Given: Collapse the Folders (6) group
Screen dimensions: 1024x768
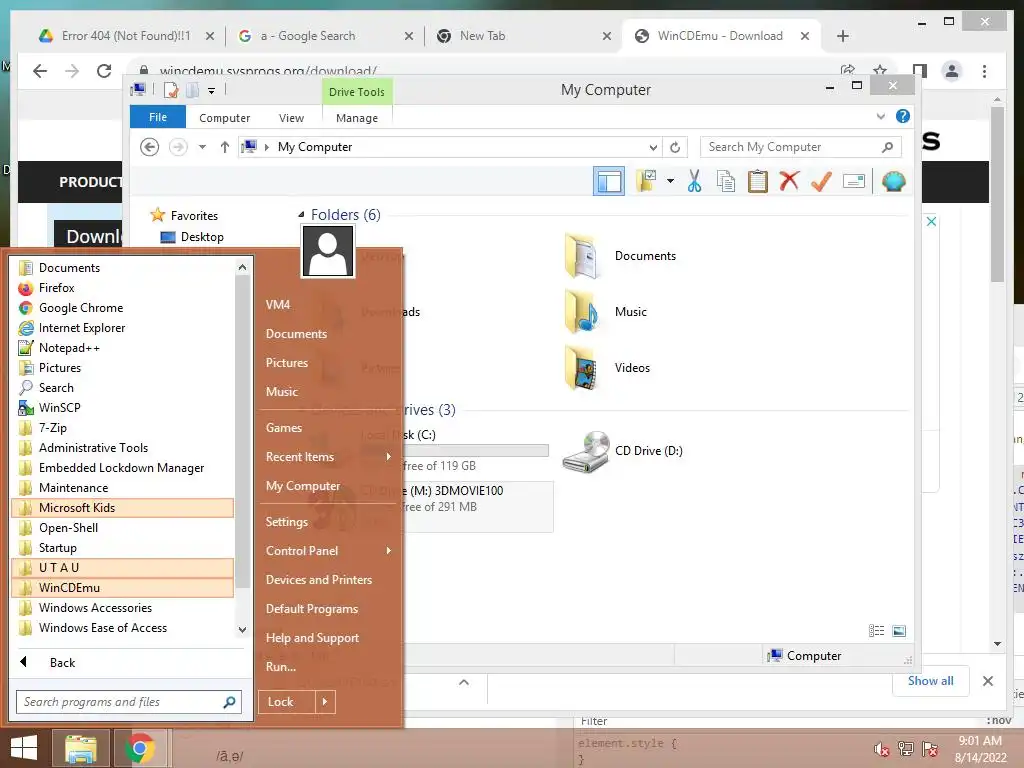Looking at the screenshot, I should (x=301, y=215).
